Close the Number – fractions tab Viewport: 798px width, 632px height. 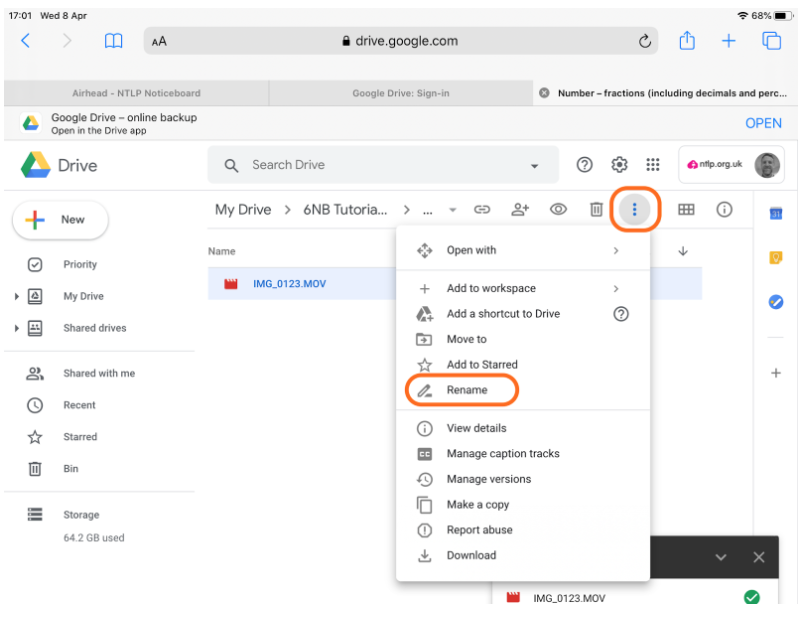point(544,93)
